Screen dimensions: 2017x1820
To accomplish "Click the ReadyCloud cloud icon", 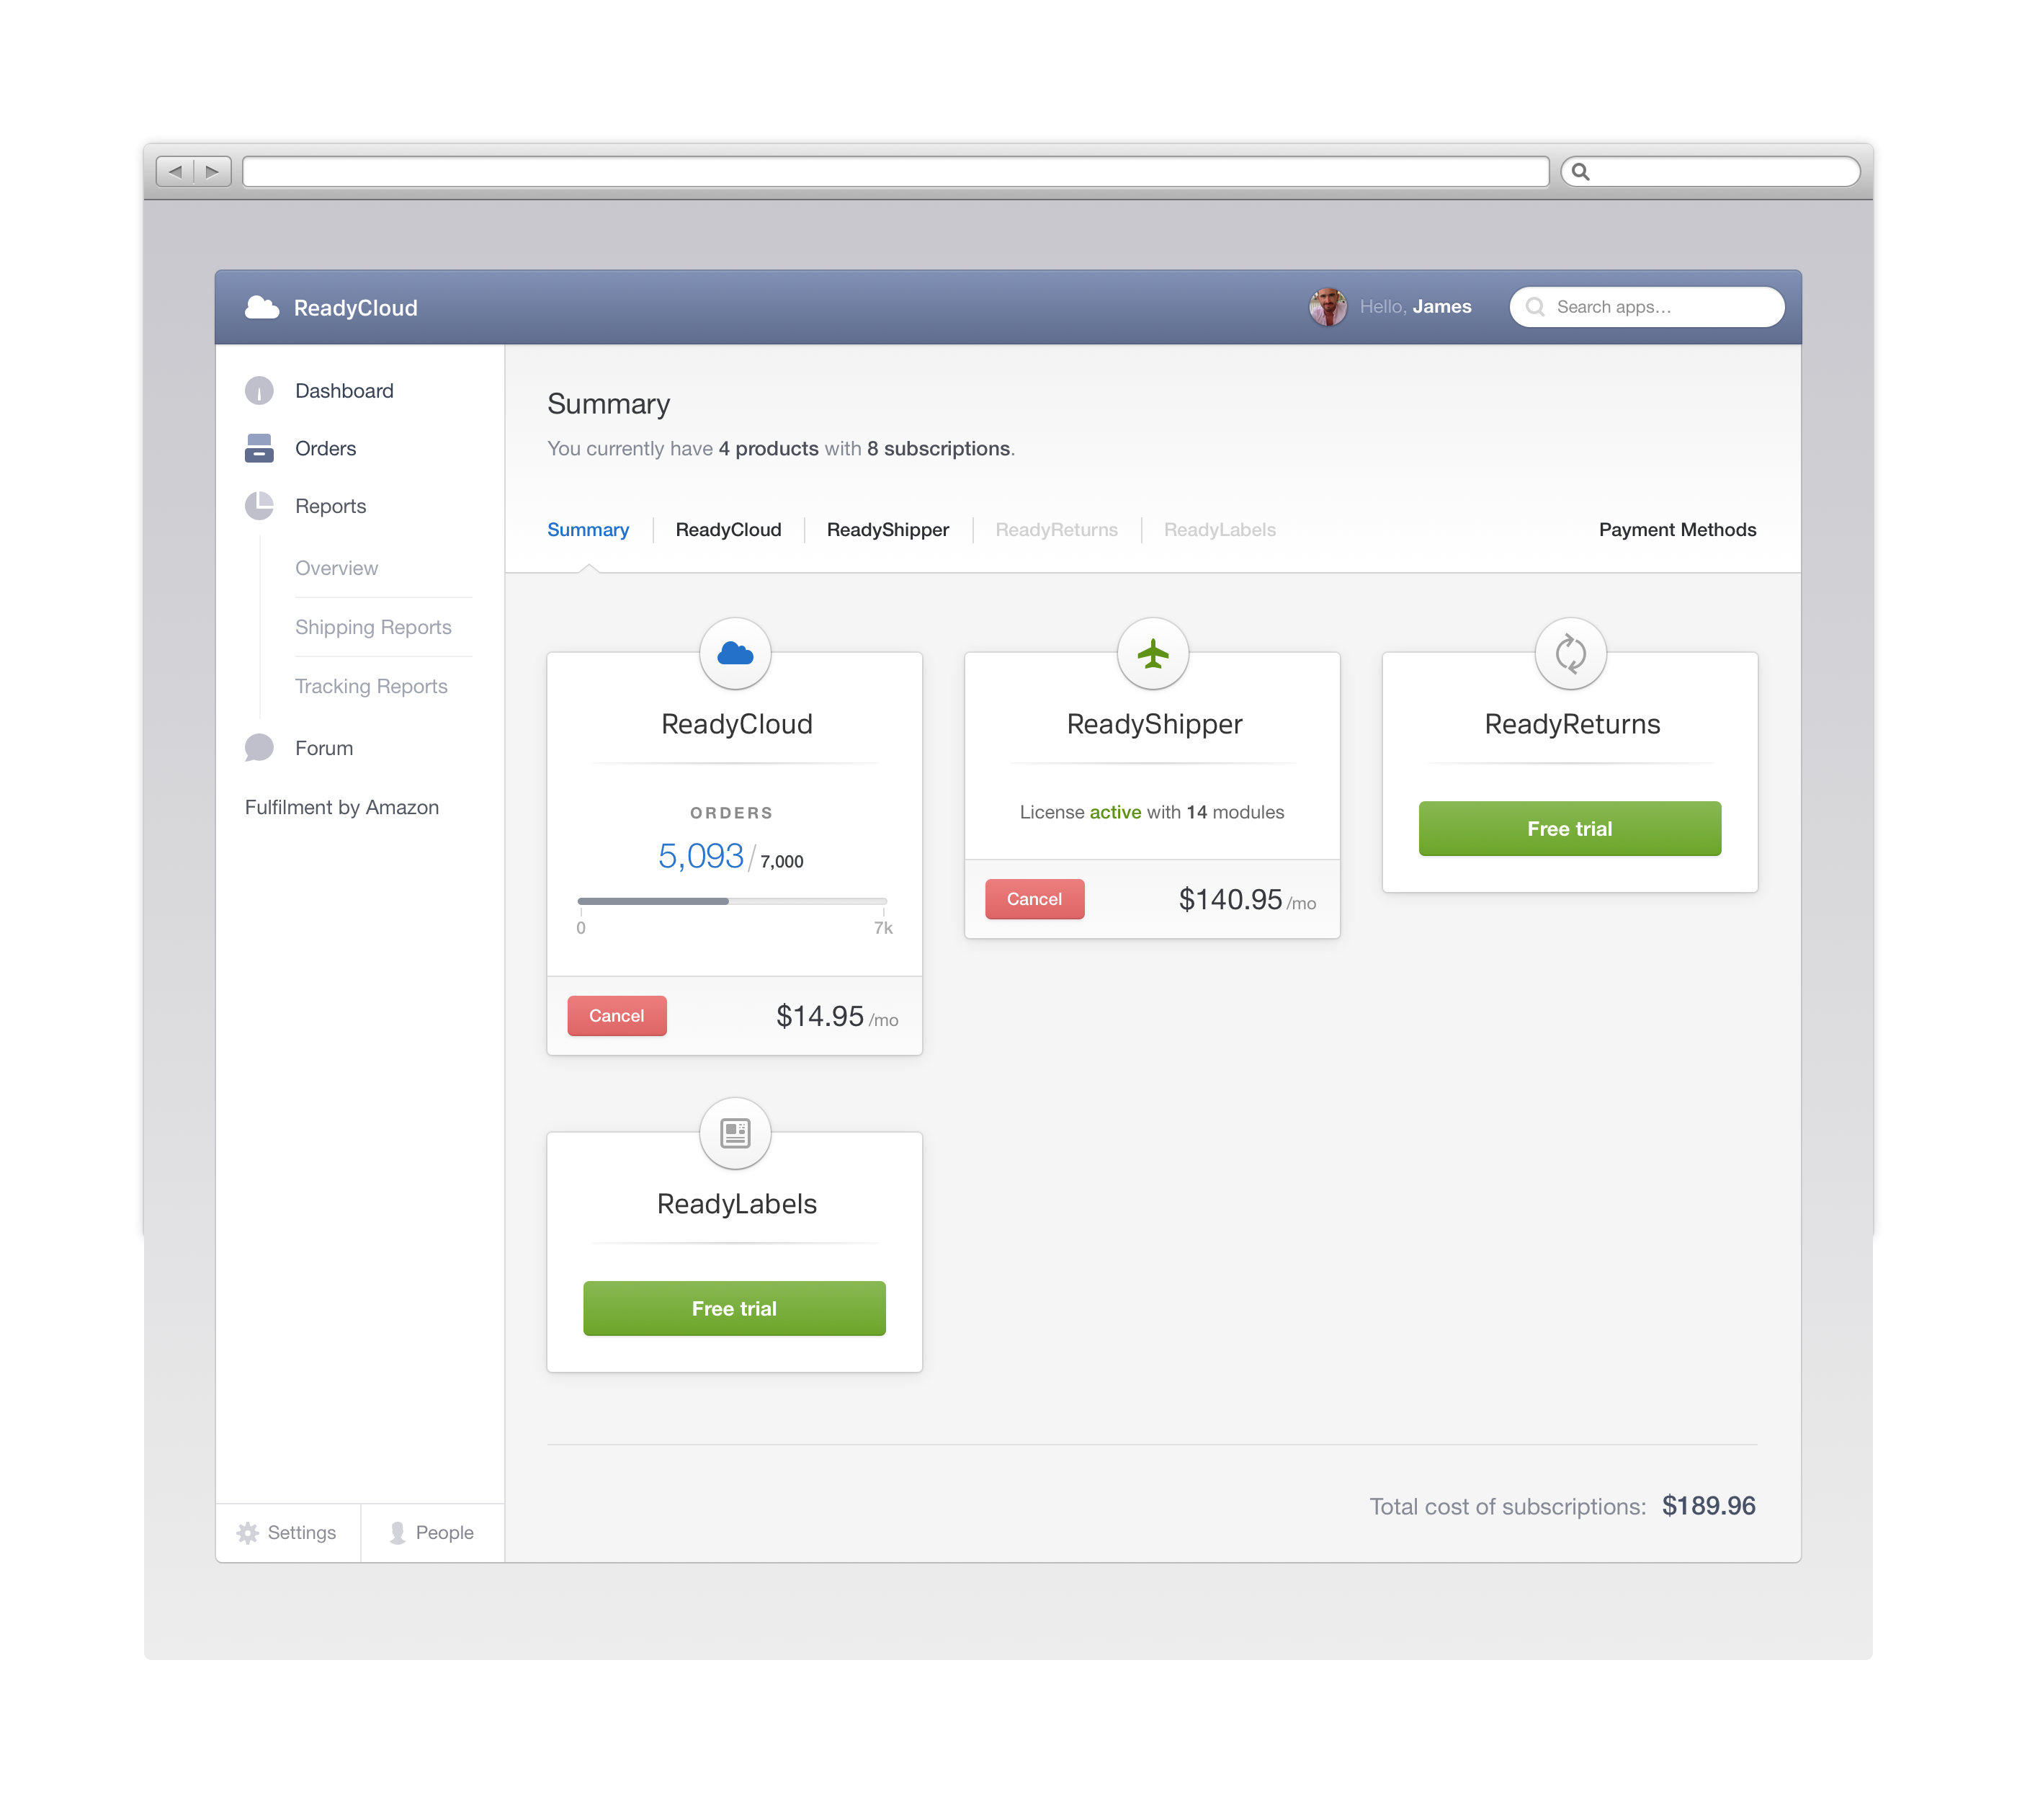I will pyautogui.click(x=735, y=652).
